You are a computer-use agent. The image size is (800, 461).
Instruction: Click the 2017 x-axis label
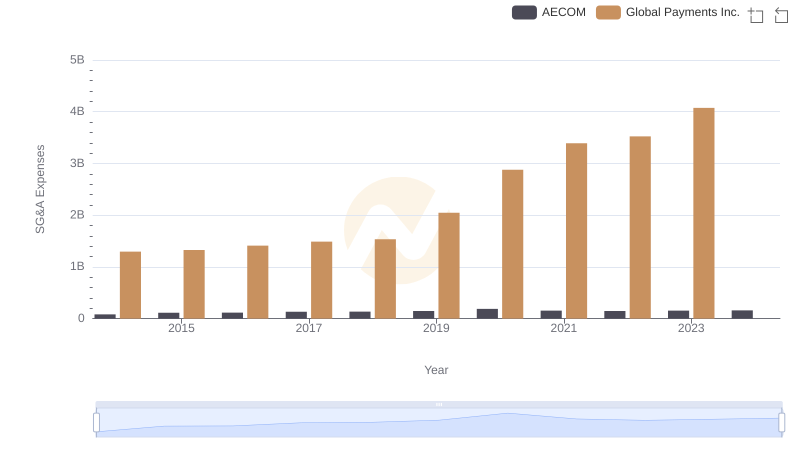[309, 328]
